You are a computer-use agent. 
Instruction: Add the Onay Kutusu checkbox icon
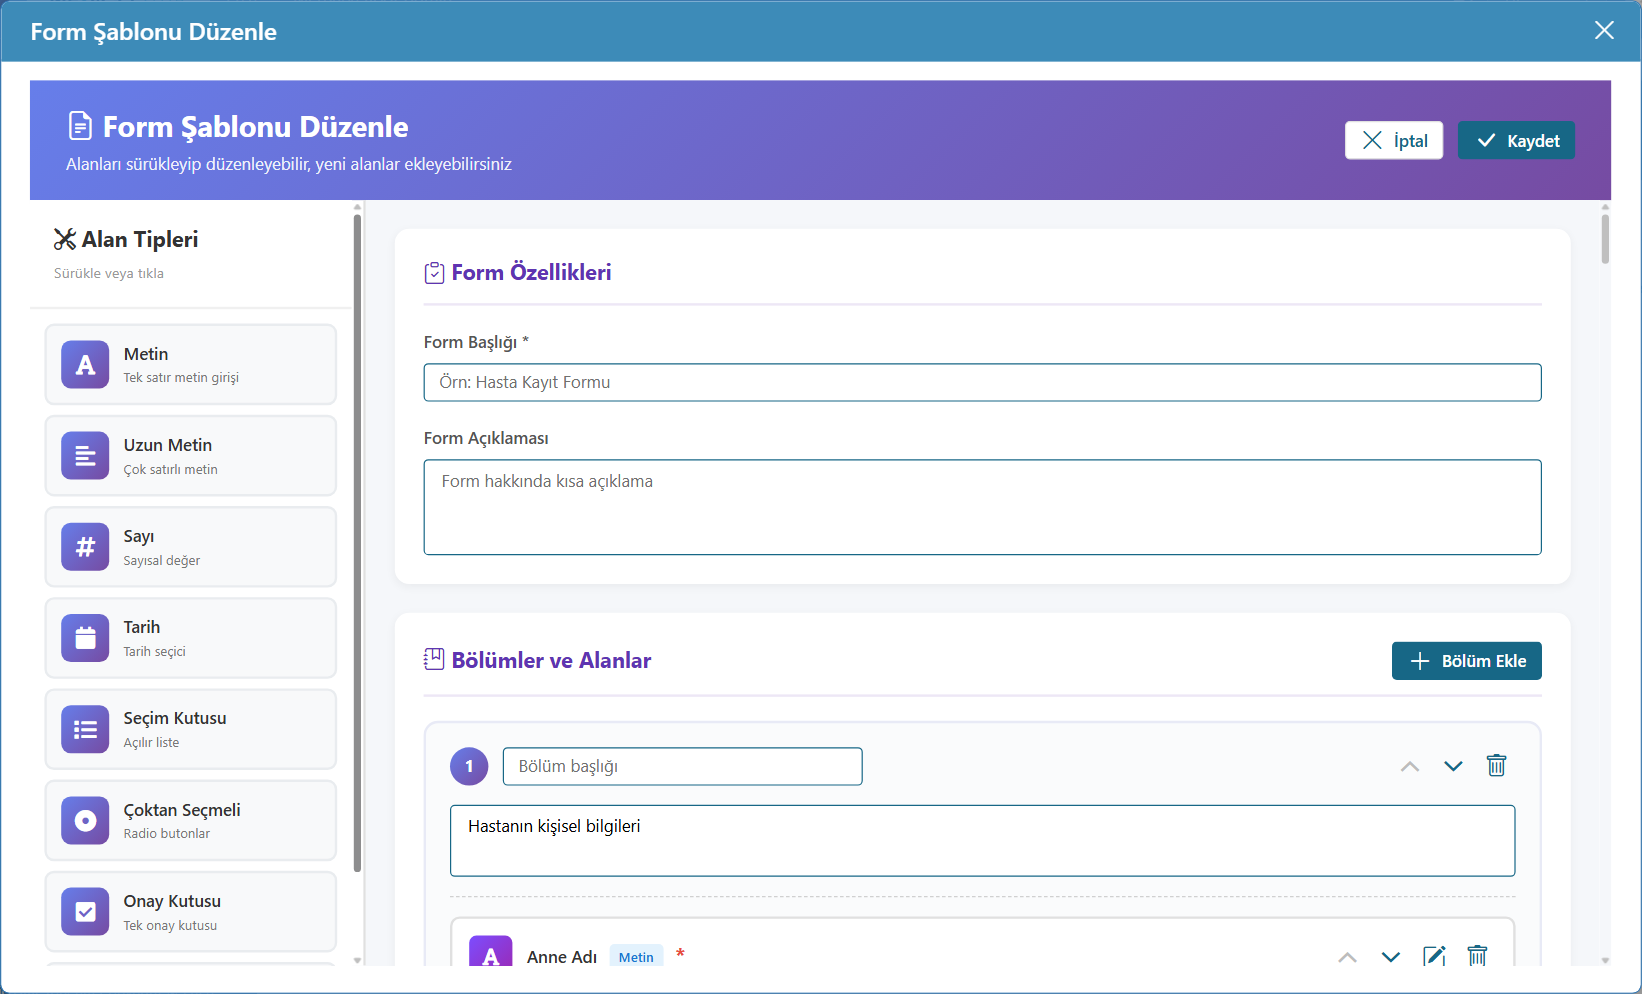[x=85, y=912]
